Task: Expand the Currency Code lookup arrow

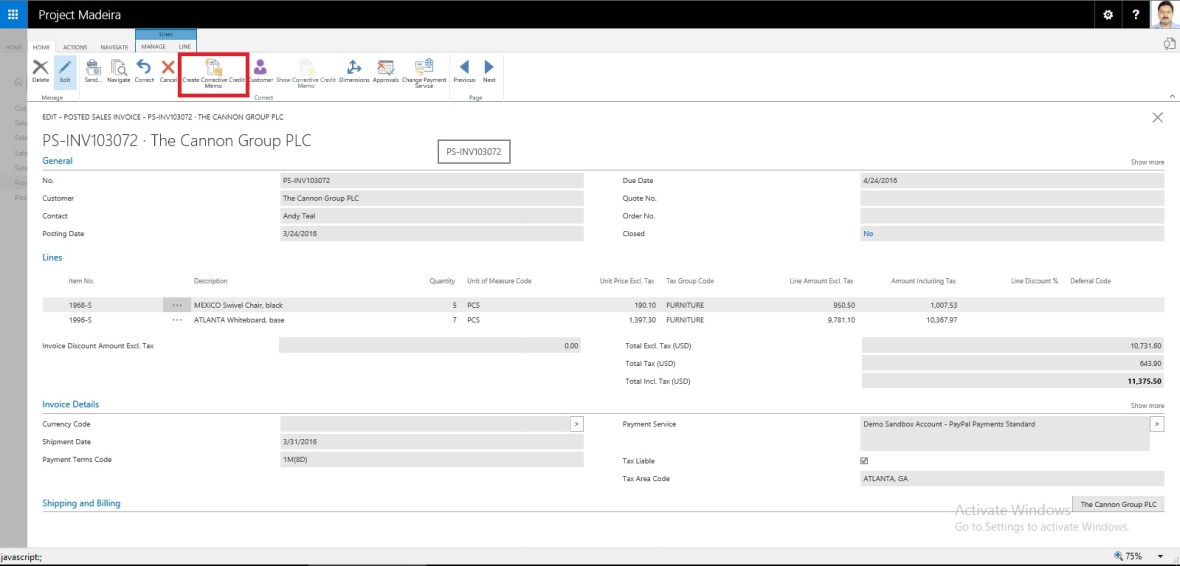Action: pyautogui.click(x=576, y=424)
